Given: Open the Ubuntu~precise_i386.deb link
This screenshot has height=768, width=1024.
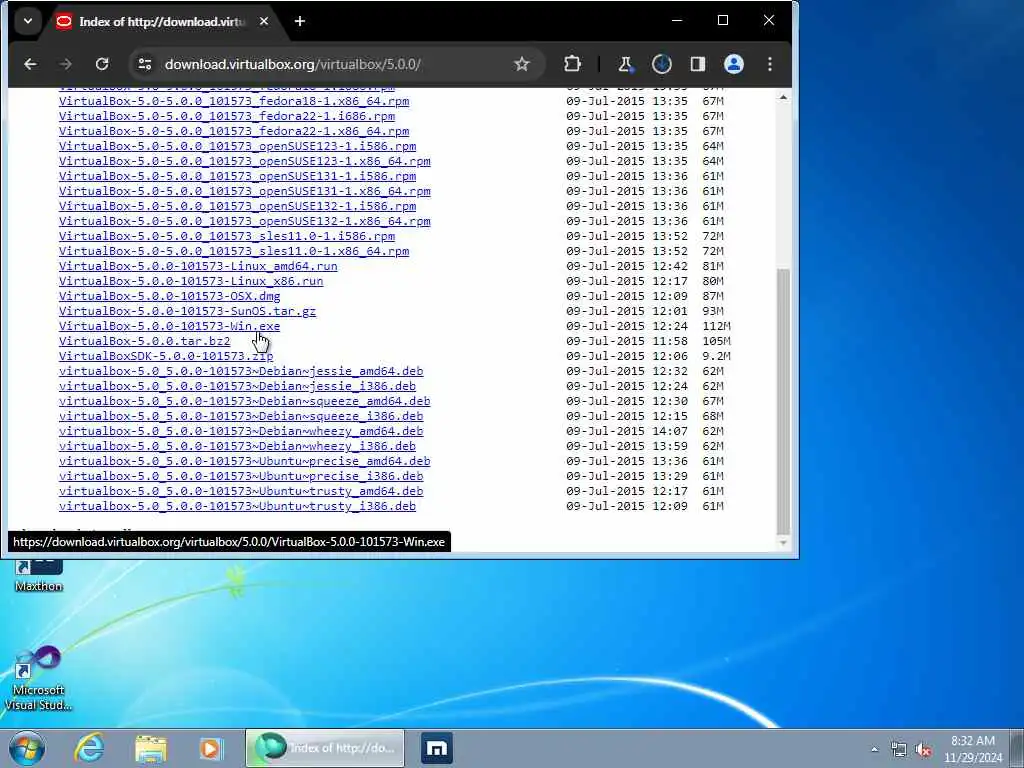Looking at the screenshot, I should [241, 476].
